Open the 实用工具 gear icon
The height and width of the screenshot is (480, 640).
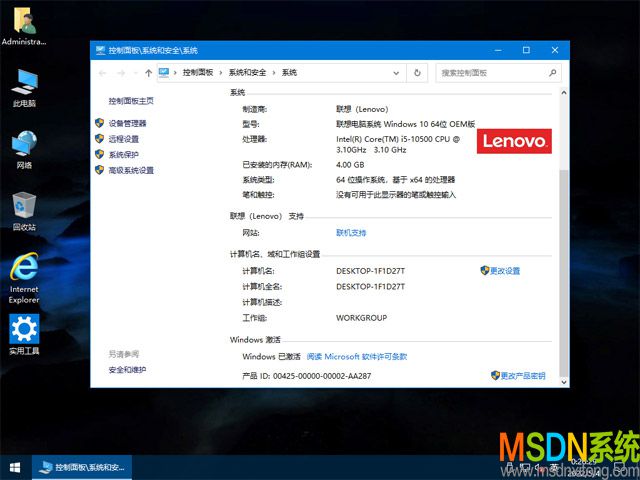click(x=24, y=335)
